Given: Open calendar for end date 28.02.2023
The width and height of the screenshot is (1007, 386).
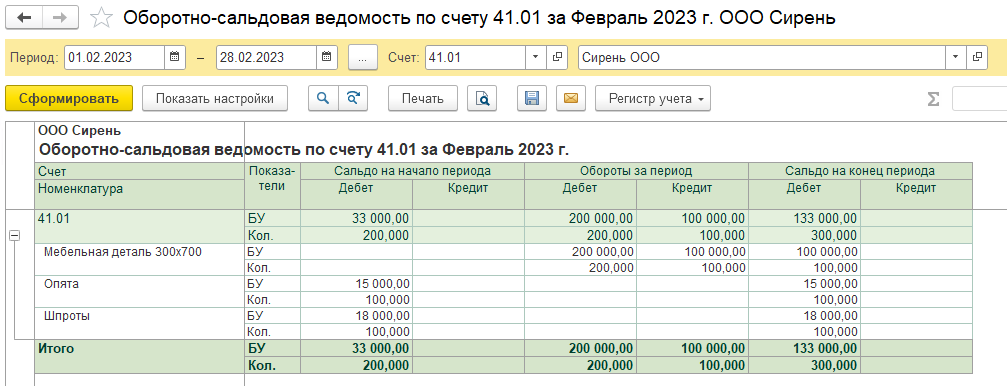Looking at the screenshot, I should pos(327,57).
